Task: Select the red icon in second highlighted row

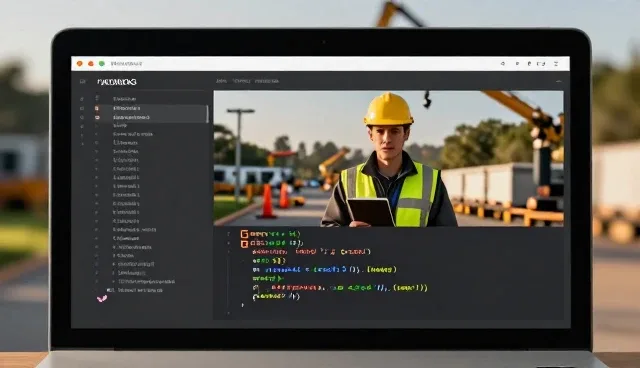Action: 97,117
